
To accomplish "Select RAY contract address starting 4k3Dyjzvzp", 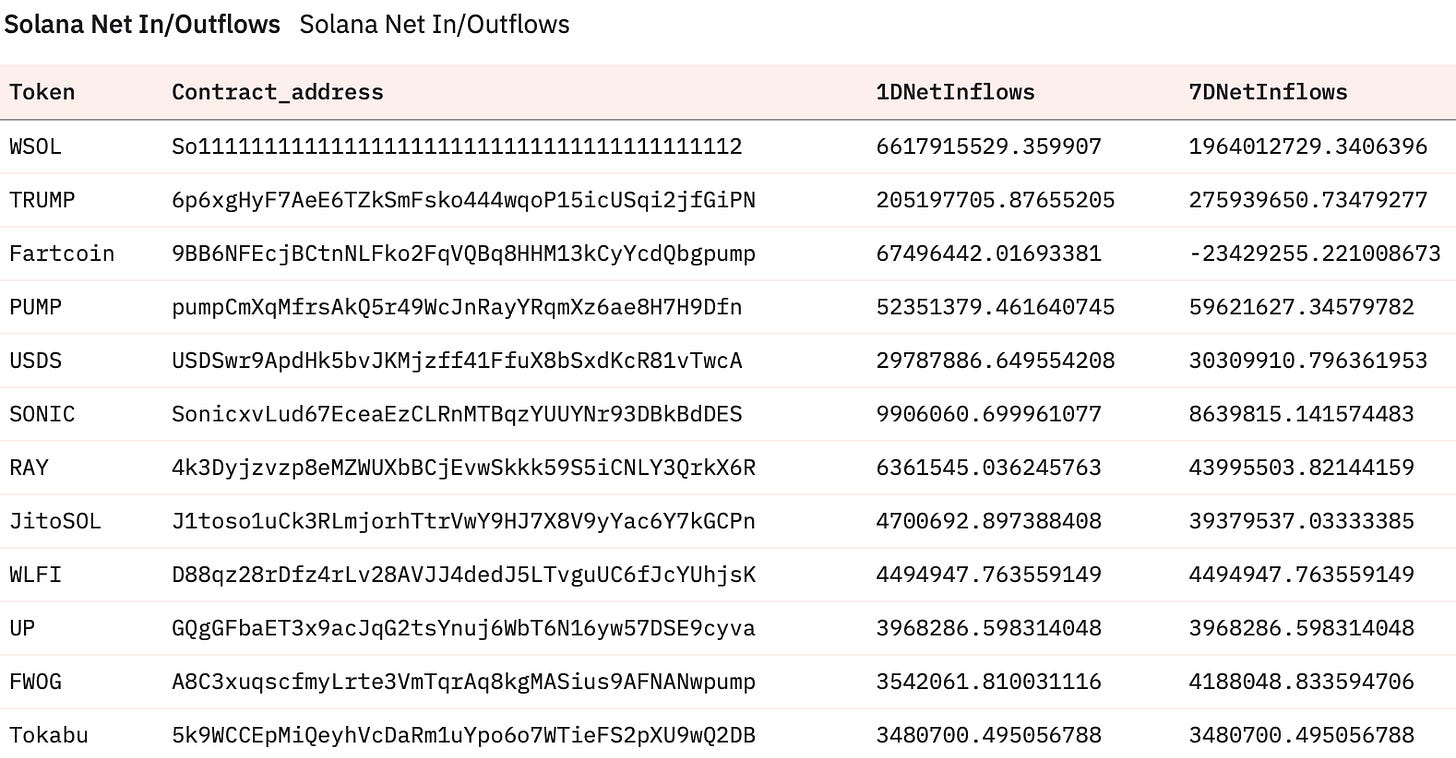I will pos(464,468).
